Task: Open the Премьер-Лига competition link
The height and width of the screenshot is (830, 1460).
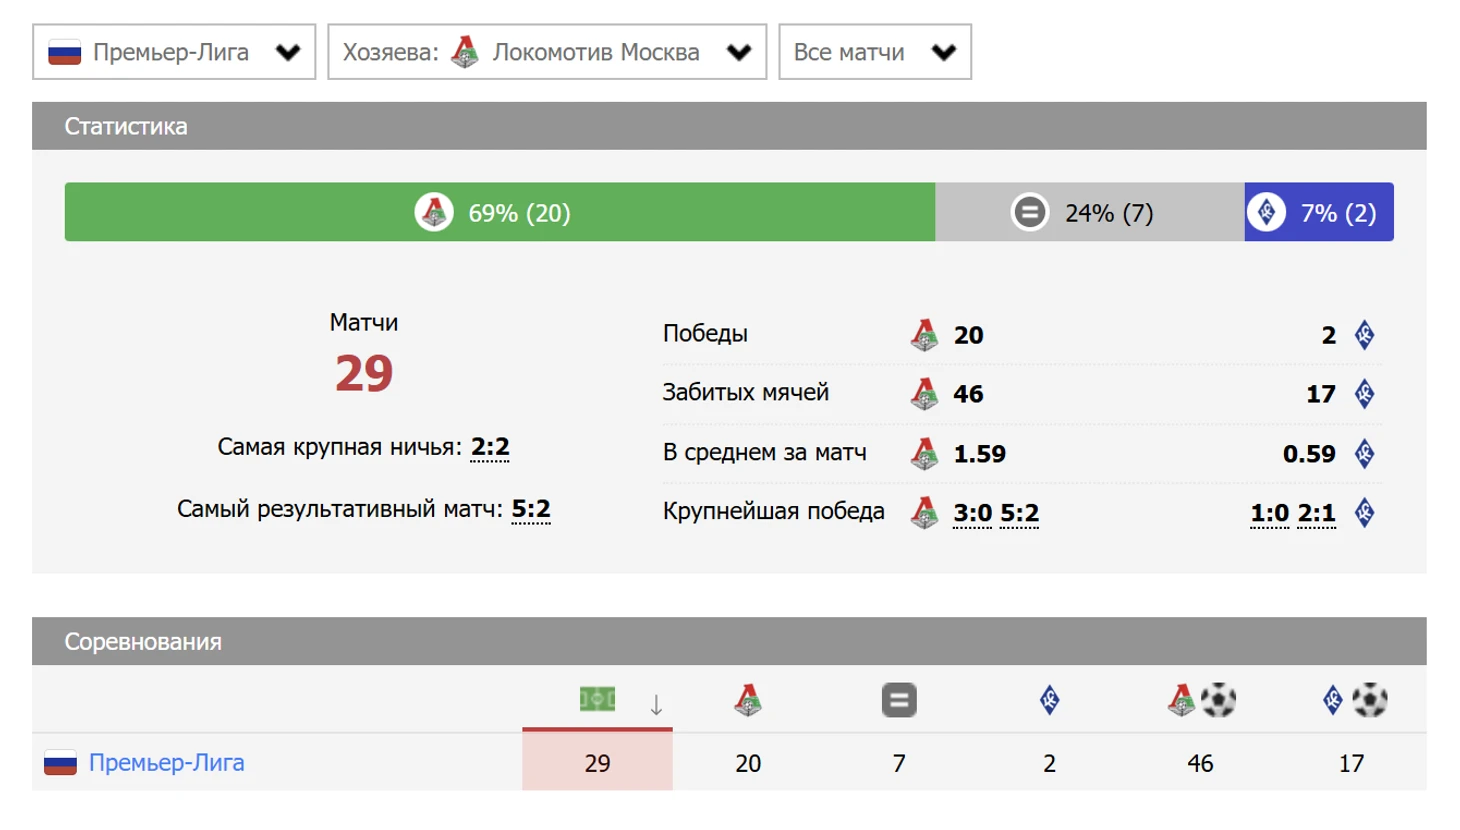Action: (x=167, y=762)
